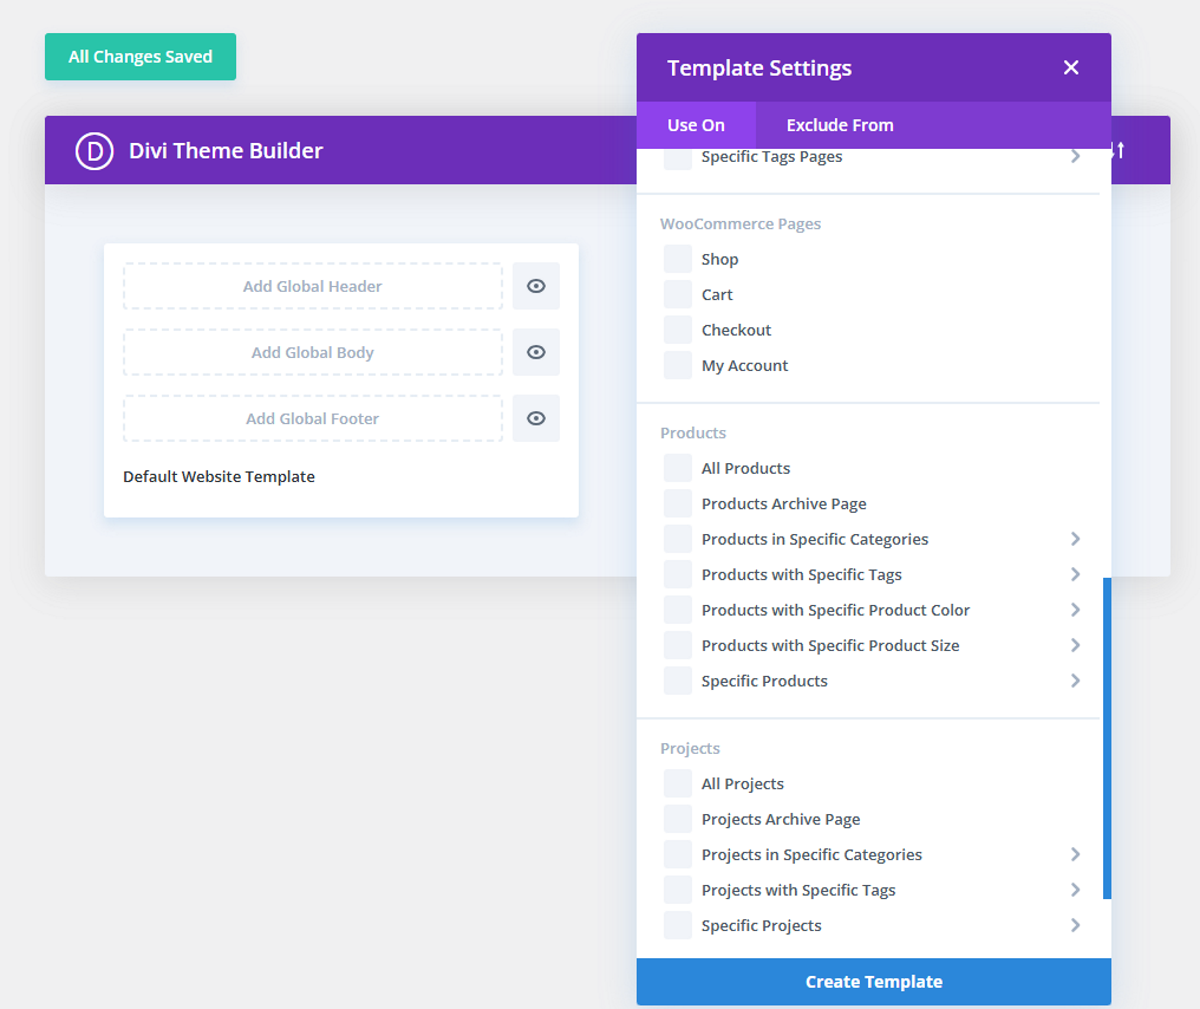Click the Template Settings scrollbar thumb

(x=1107, y=738)
